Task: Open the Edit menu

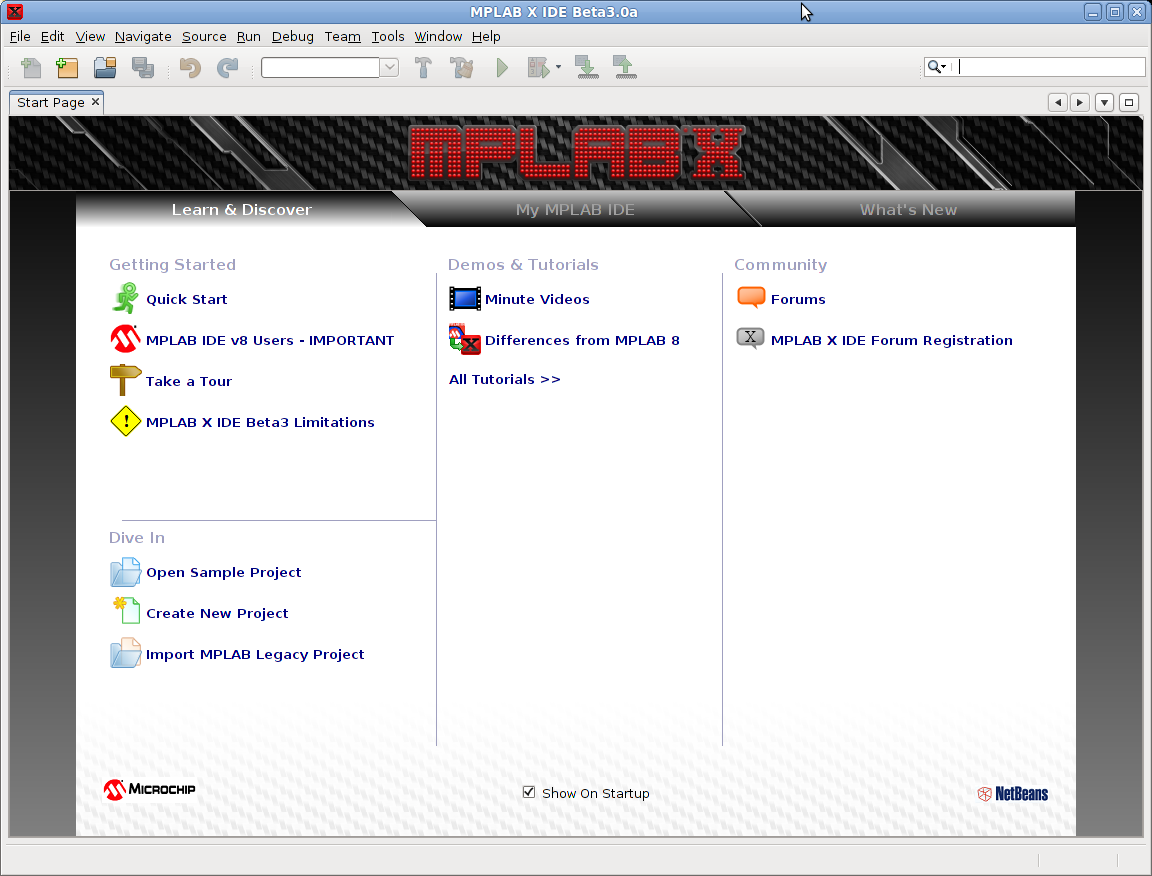Action: pos(52,36)
